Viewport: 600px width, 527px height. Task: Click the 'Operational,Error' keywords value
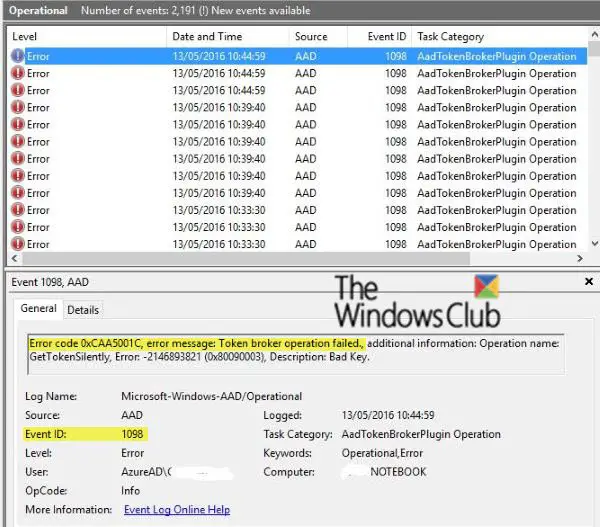pos(382,453)
